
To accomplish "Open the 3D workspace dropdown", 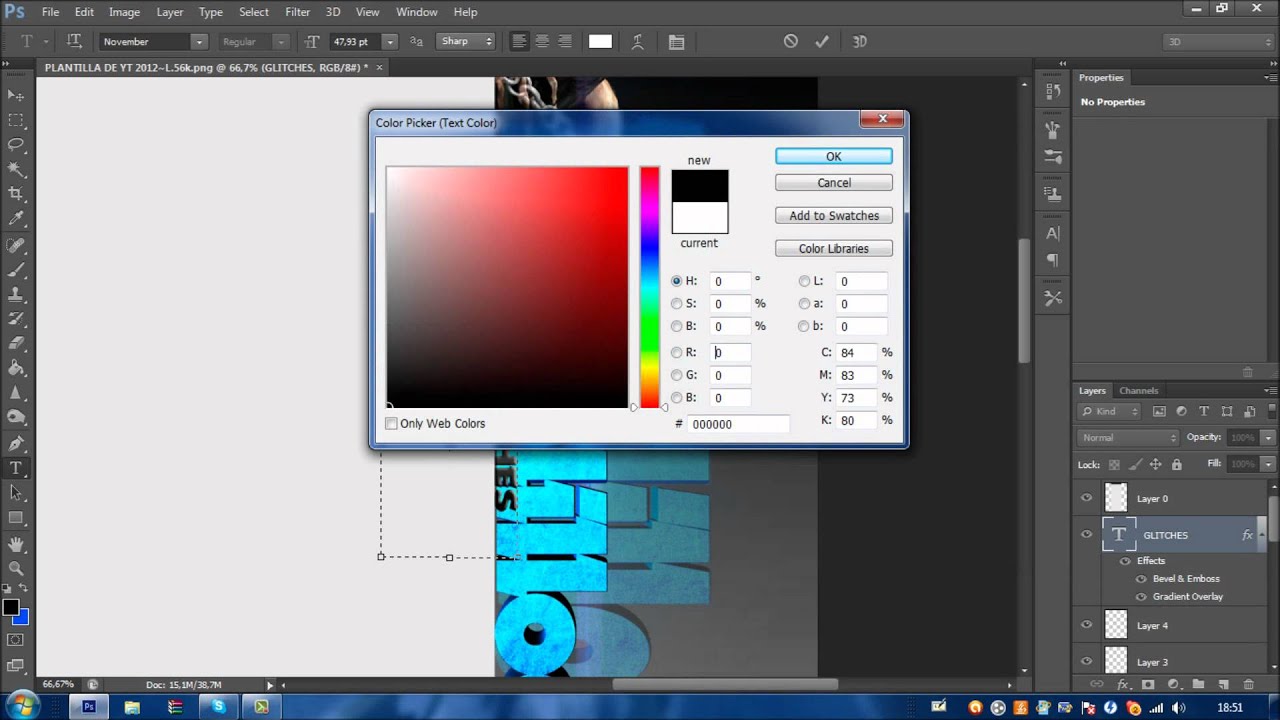I will pos(1219,42).
